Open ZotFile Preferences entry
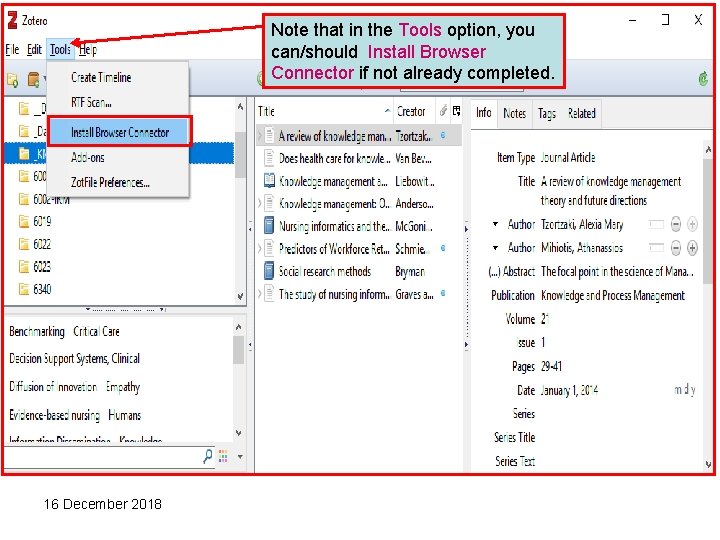Viewport: 720px width, 540px height. [110, 182]
